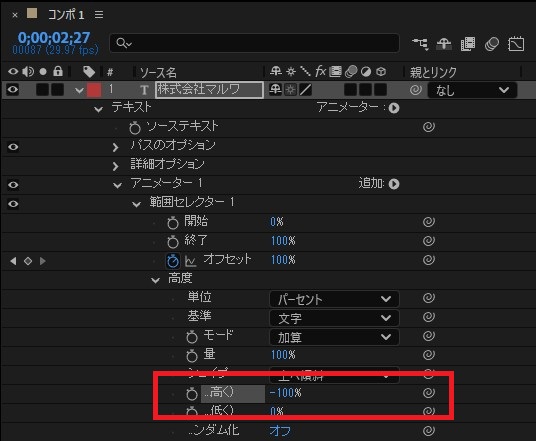Open the コンポ 1 panel menu
Screen dimensions: 536x441
tap(99, 15)
